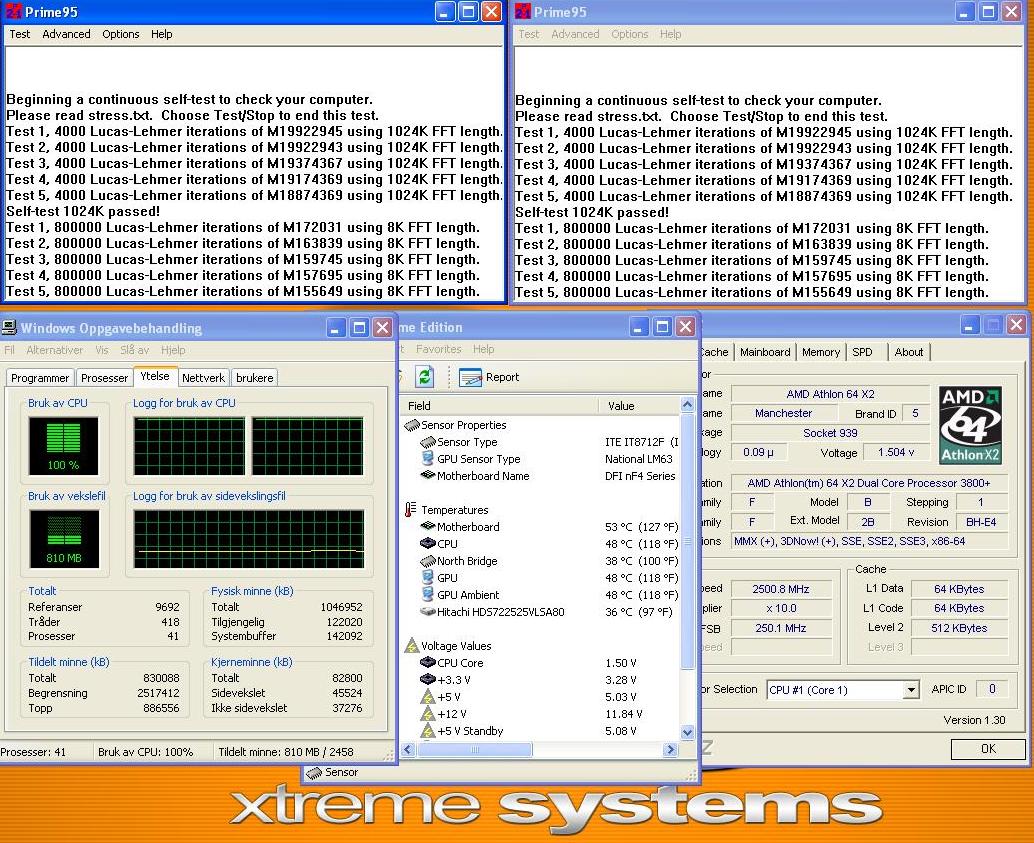Click the green Refresh icon in sensor toolbar
The width and height of the screenshot is (1034, 843).
(x=425, y=377)
